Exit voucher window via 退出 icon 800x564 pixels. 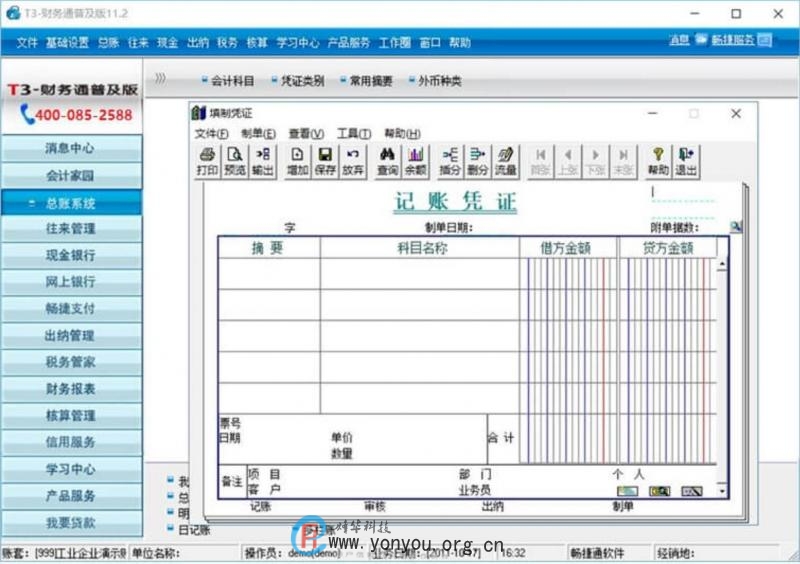(x=686, y=161)
